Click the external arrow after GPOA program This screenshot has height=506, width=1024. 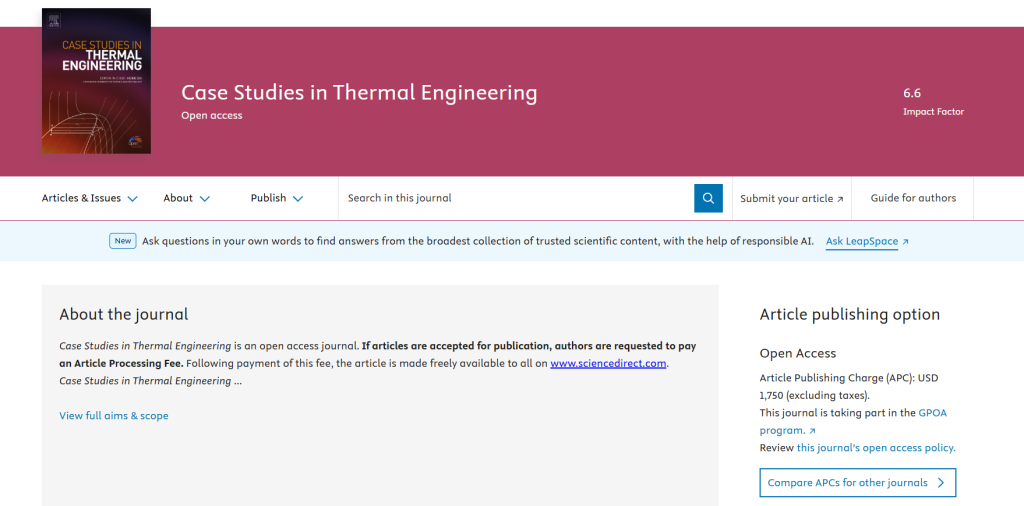(812, 431)
